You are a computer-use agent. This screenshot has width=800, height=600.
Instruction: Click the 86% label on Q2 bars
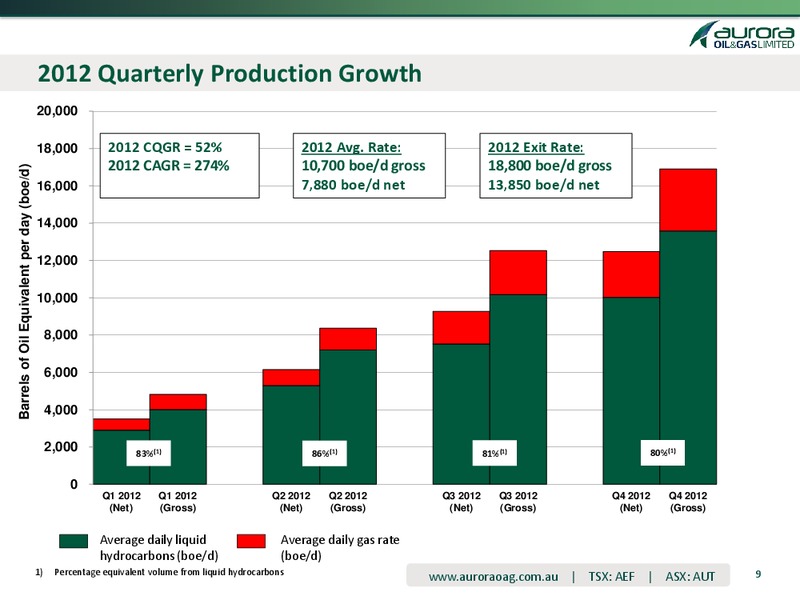tap(324, 453)
